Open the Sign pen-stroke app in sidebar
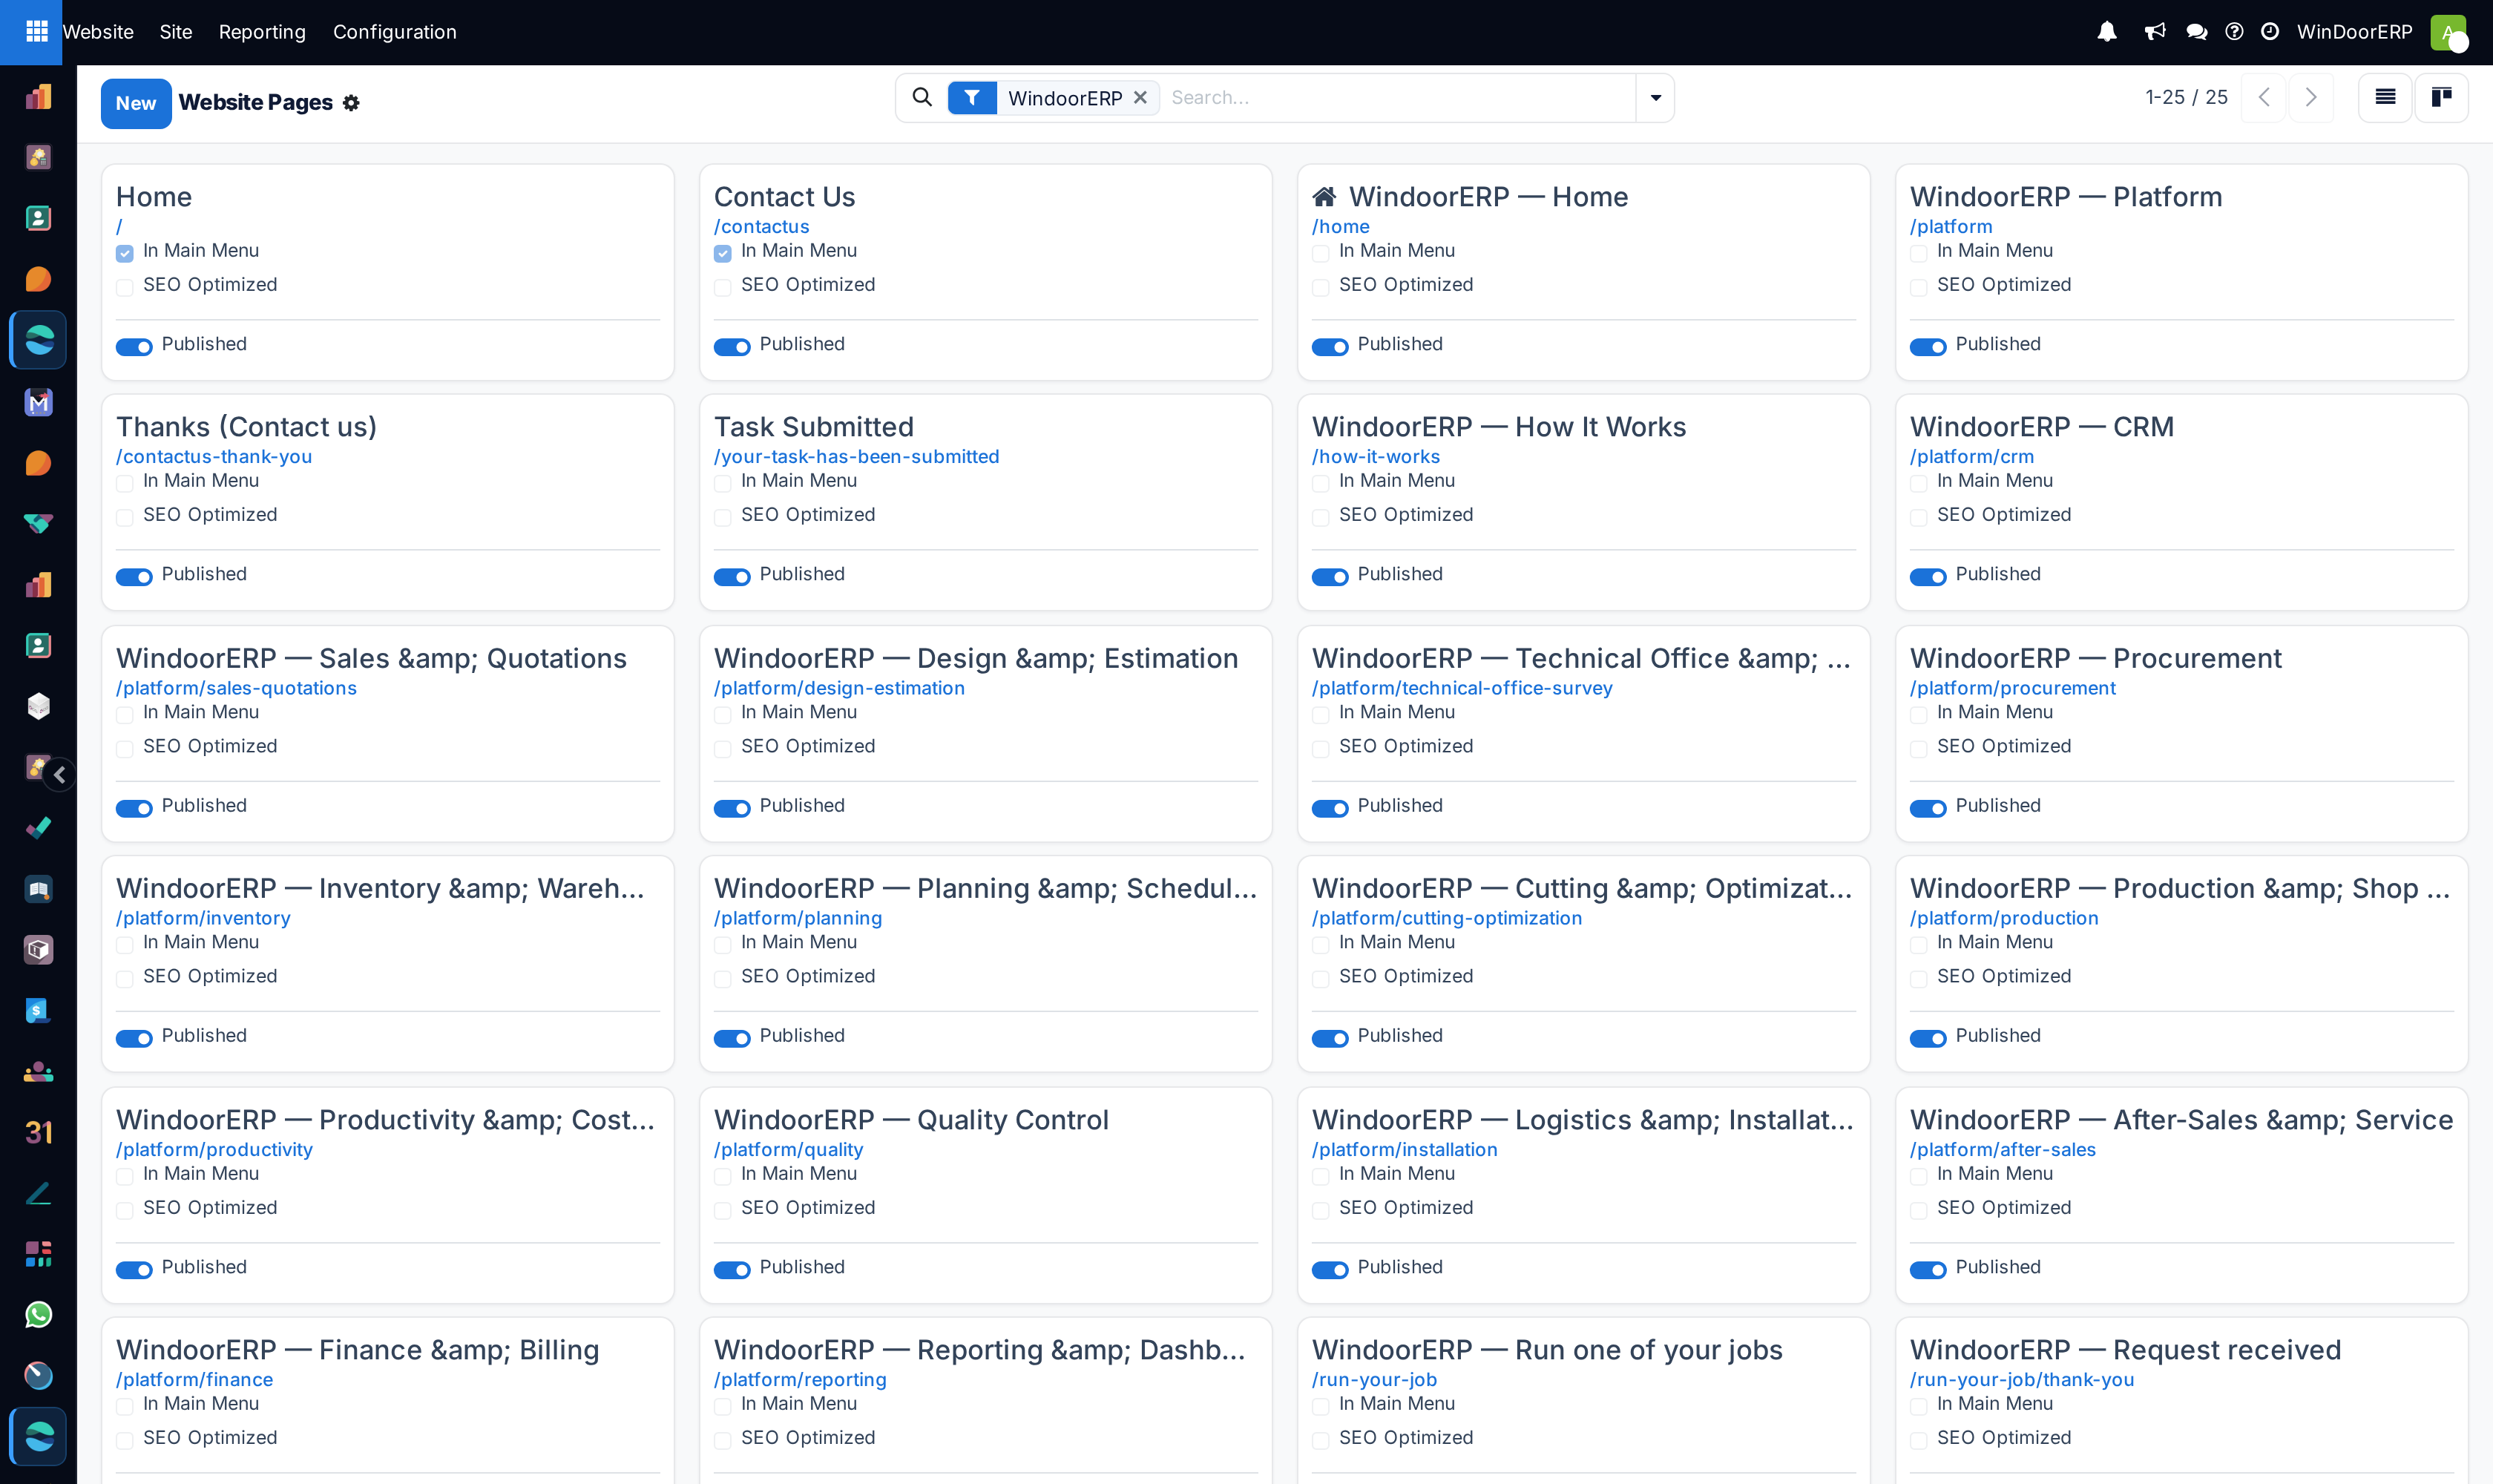2493x1484 pixels. (x=38, y=1193)
